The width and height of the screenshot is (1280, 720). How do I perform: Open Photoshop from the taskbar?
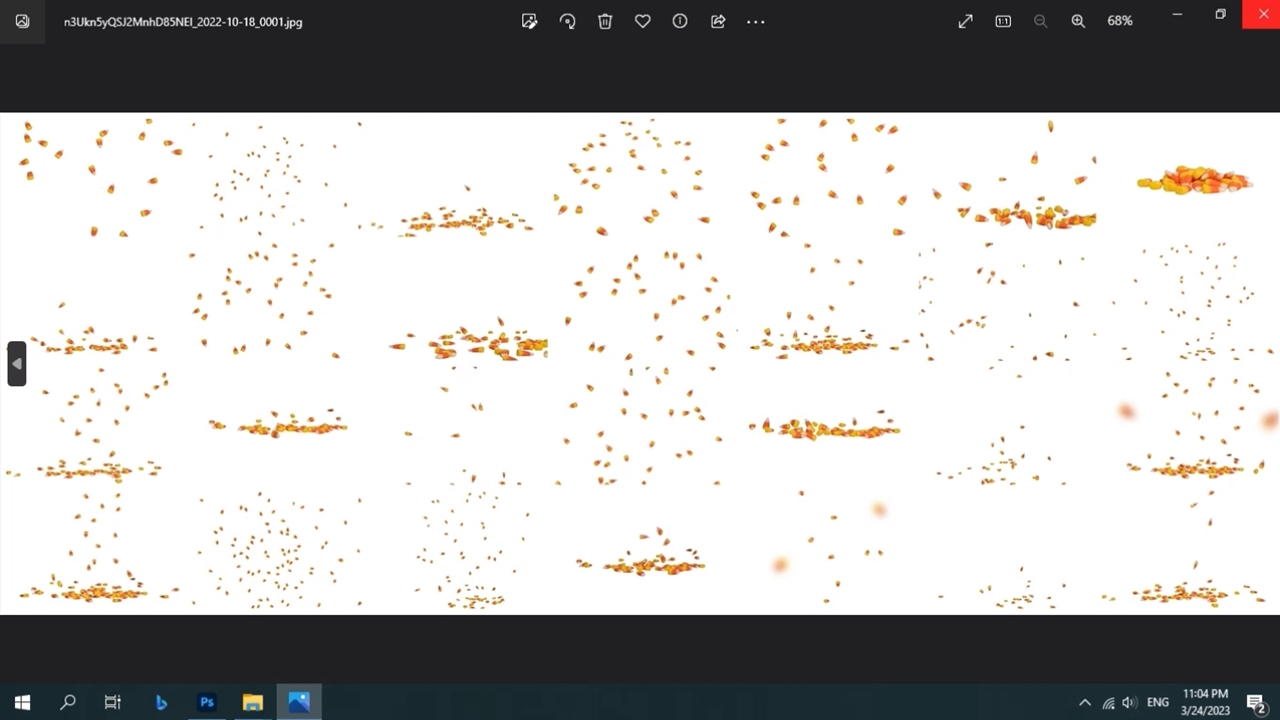click(207, 703)
